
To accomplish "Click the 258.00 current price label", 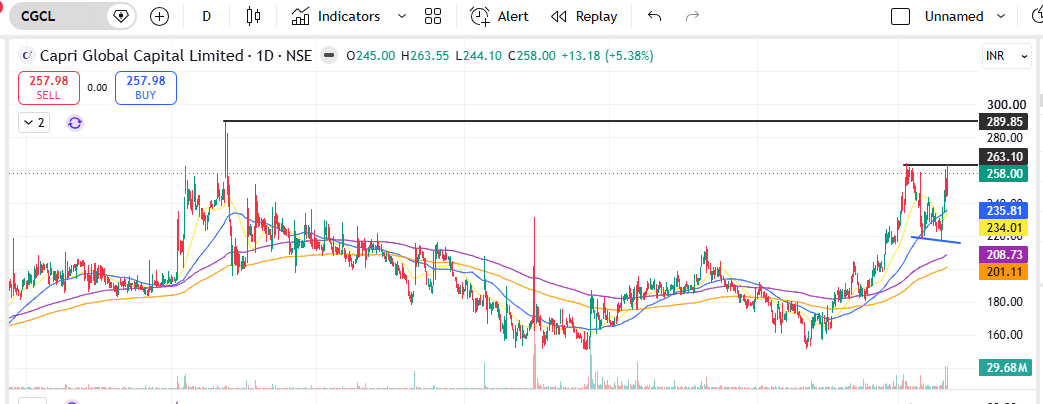I will coord(1003,174).
